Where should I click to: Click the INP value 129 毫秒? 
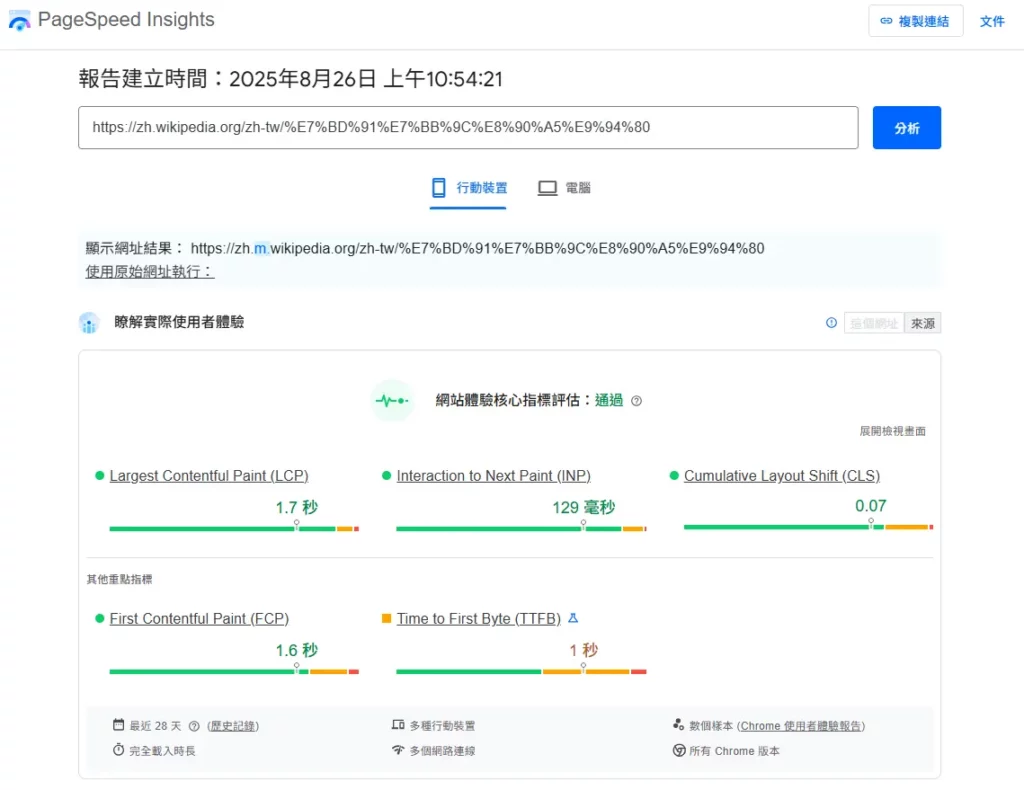coord(584,507)
